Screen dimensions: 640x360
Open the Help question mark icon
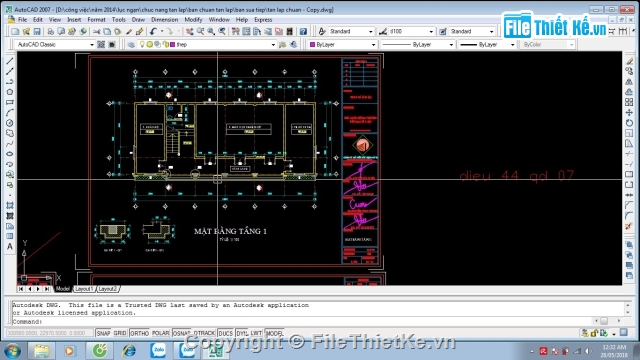[x=303, y=31]
